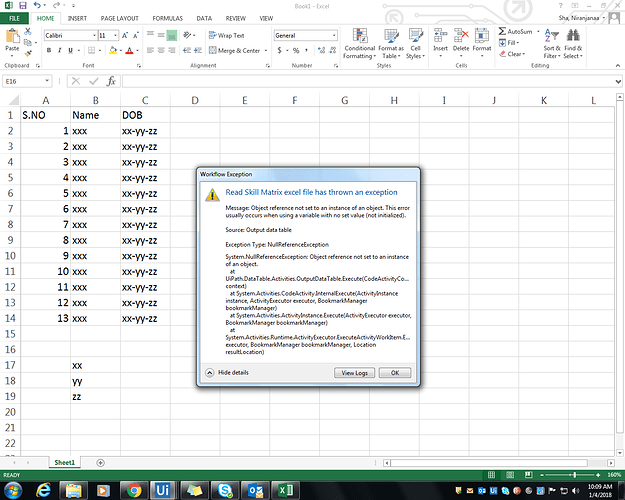Viewport: 625px width, 500px height.
Task: Open Conditional Formatting menu
Action: (360, 44)
